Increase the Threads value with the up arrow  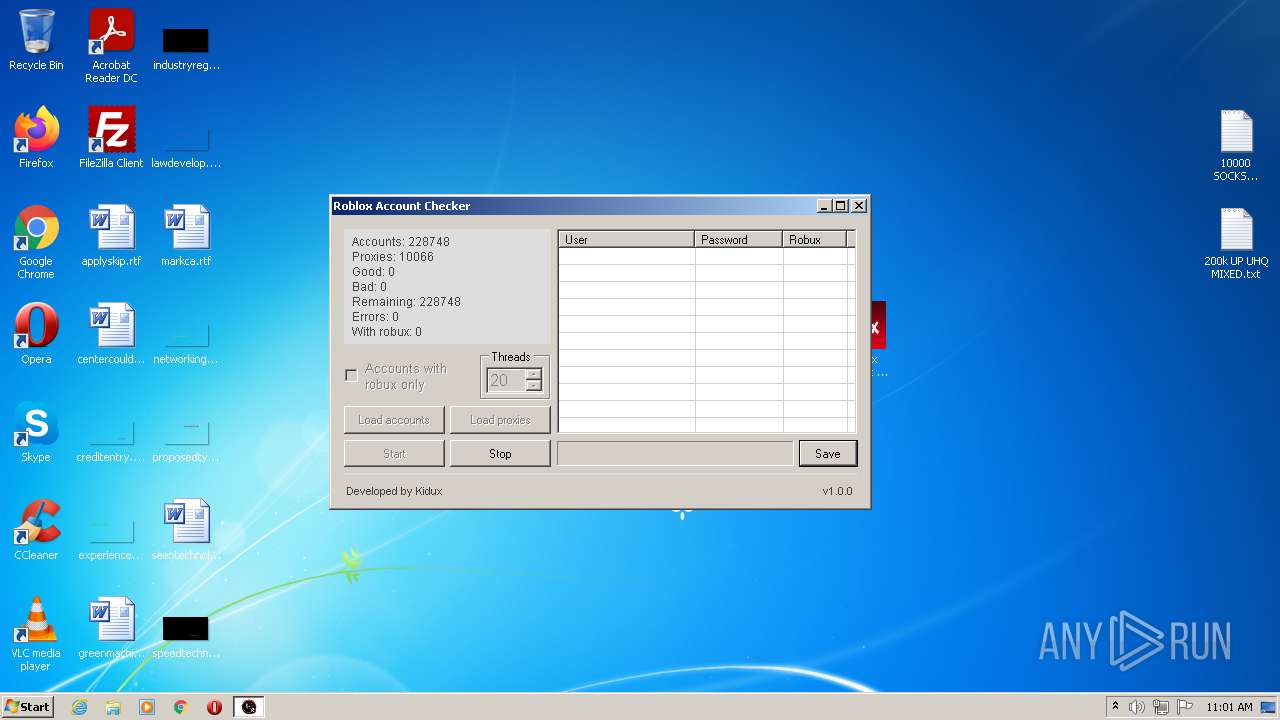[x=533, y=374]
